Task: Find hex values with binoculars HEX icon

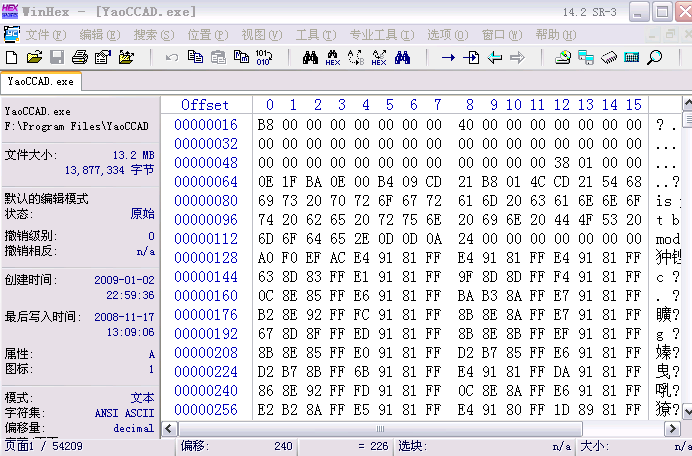Action: [333, 57]
